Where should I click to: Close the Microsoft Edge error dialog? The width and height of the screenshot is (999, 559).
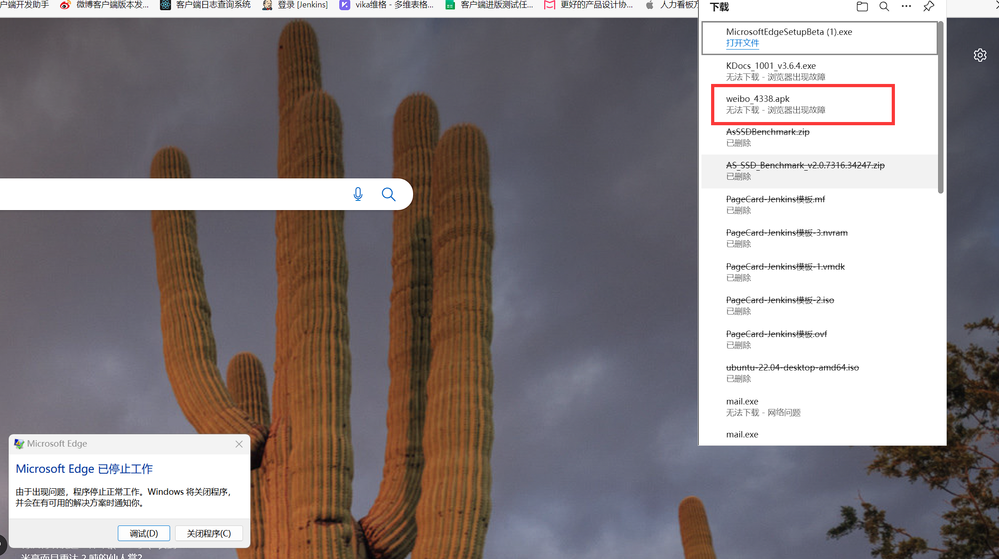click(239, 444)
